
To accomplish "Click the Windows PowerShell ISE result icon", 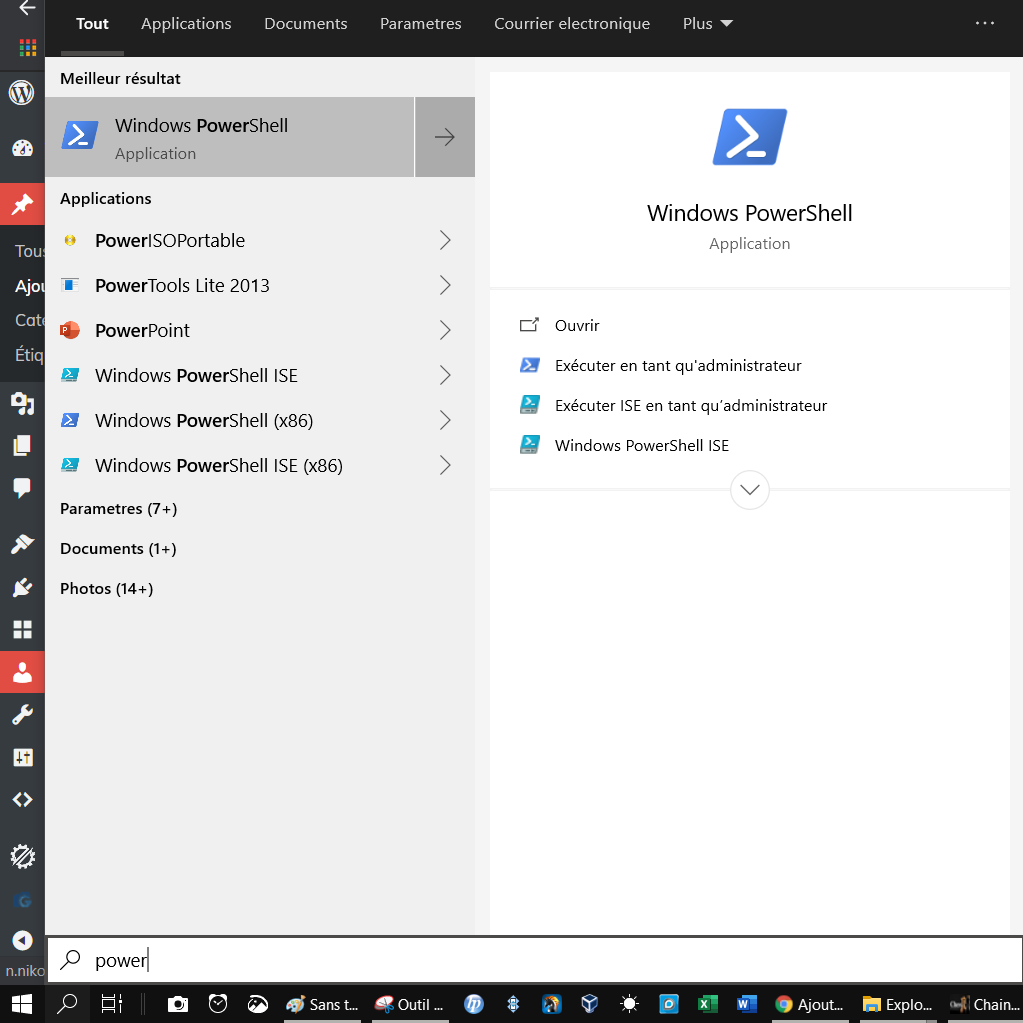I will (70, 375).
